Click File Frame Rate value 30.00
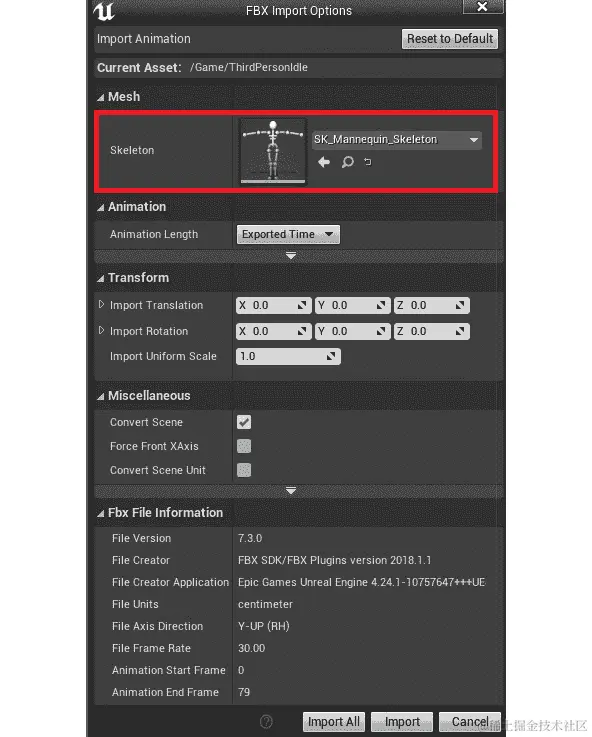 [251, 648]
